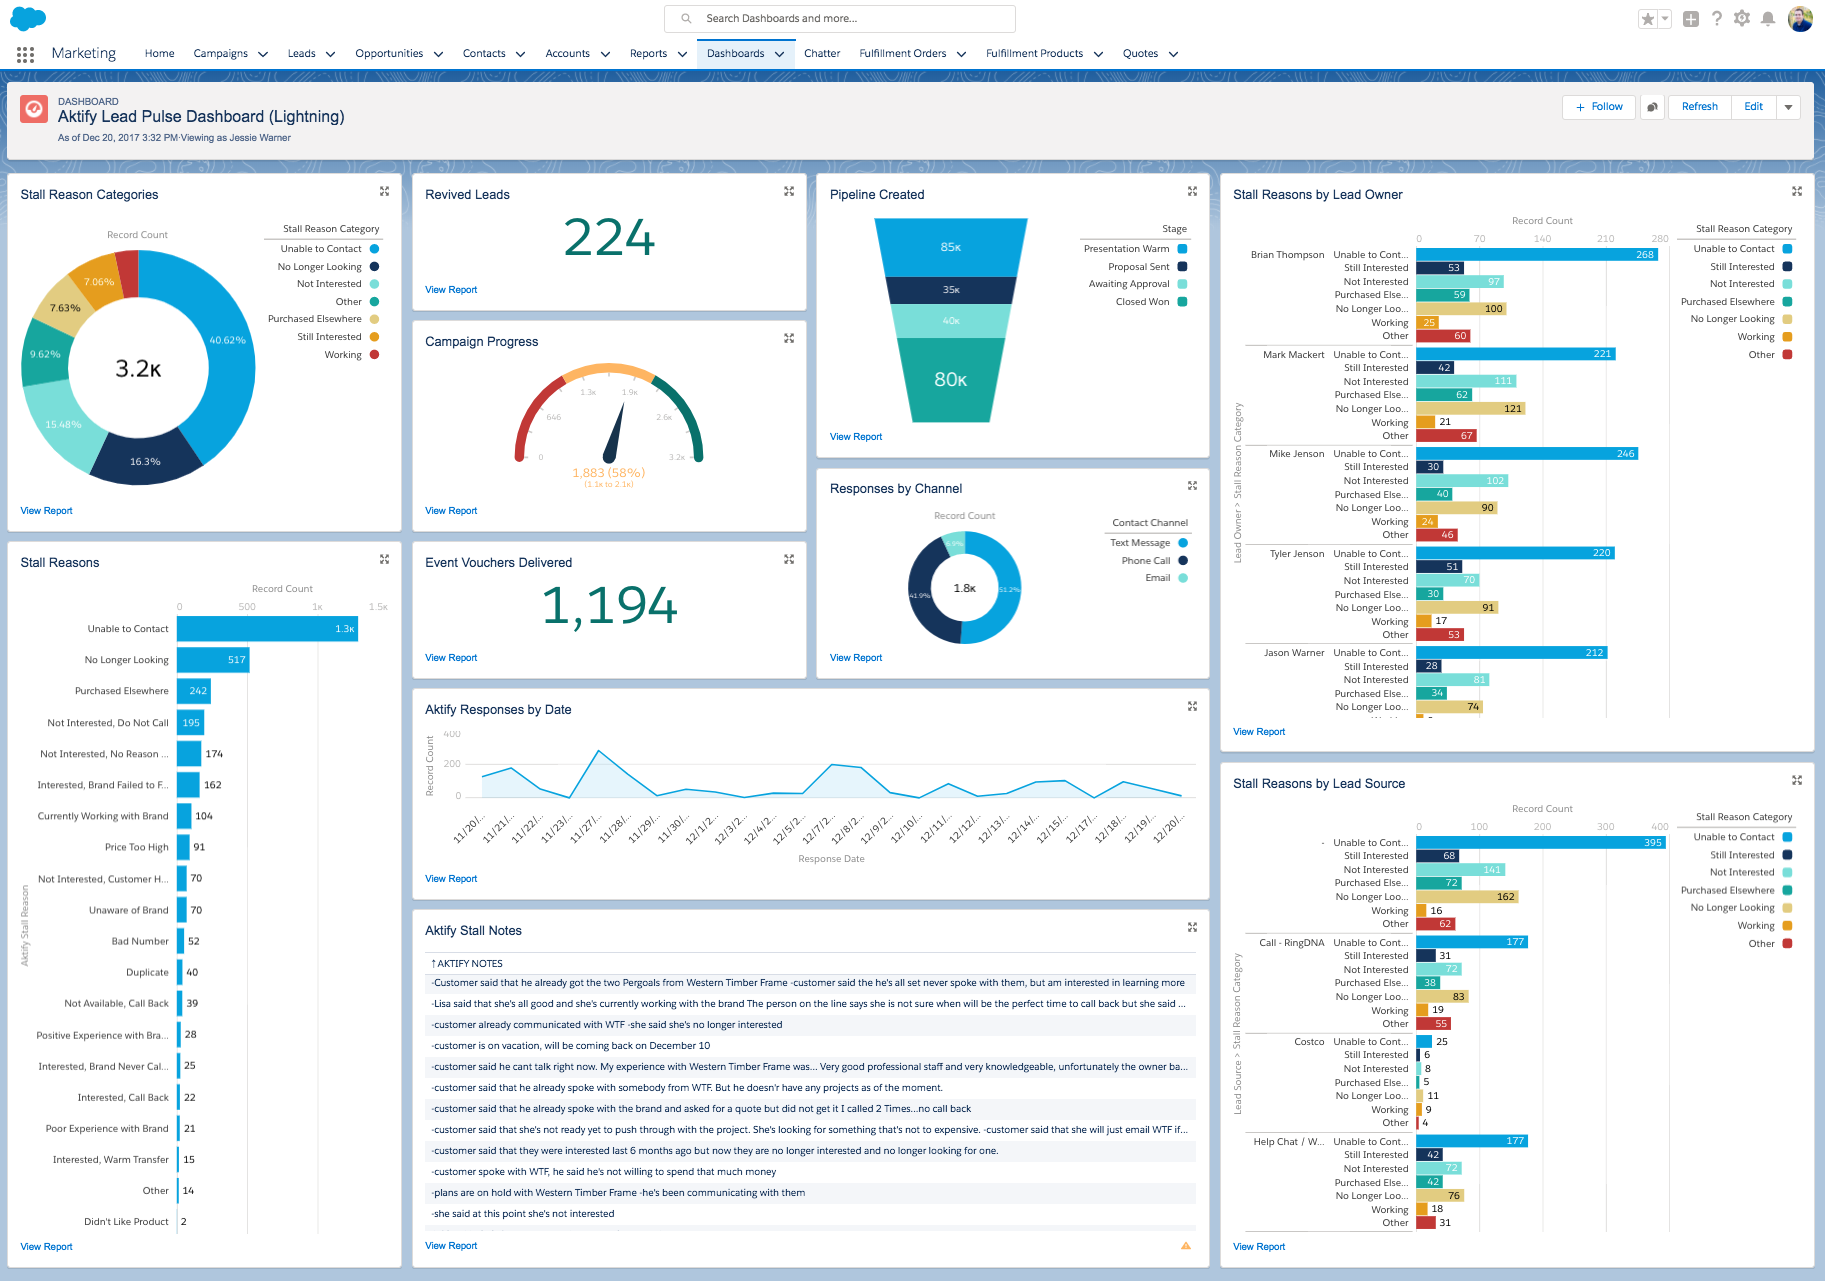
Task: Open the Quotes tab dropdown chevron
Action: click(1173, 54)
